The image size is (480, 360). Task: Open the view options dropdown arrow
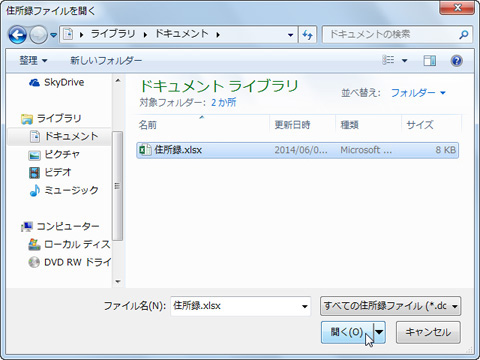tap(405, 61)
